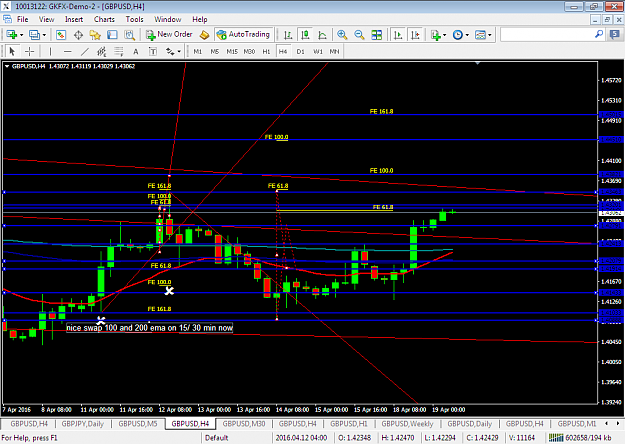Switch to the GBPUSD,Weekly tab

407,424
